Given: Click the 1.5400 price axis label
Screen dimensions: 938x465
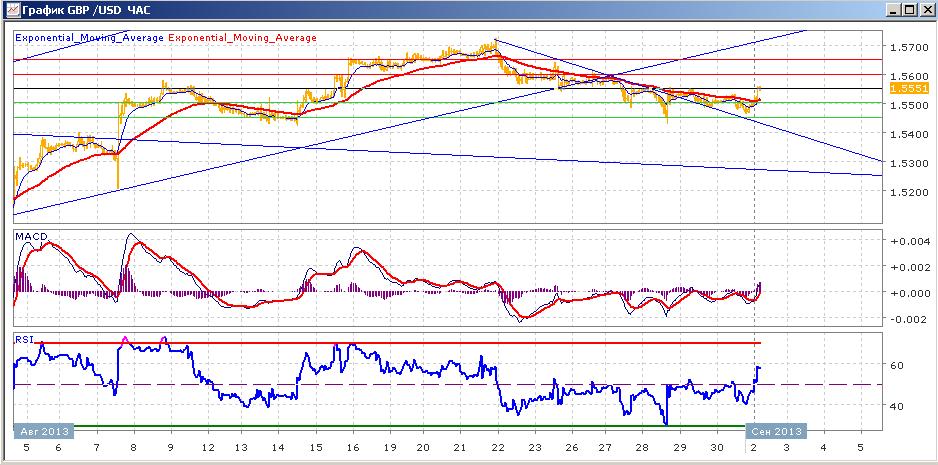Looking at the screenshot, I should [907, 134].
